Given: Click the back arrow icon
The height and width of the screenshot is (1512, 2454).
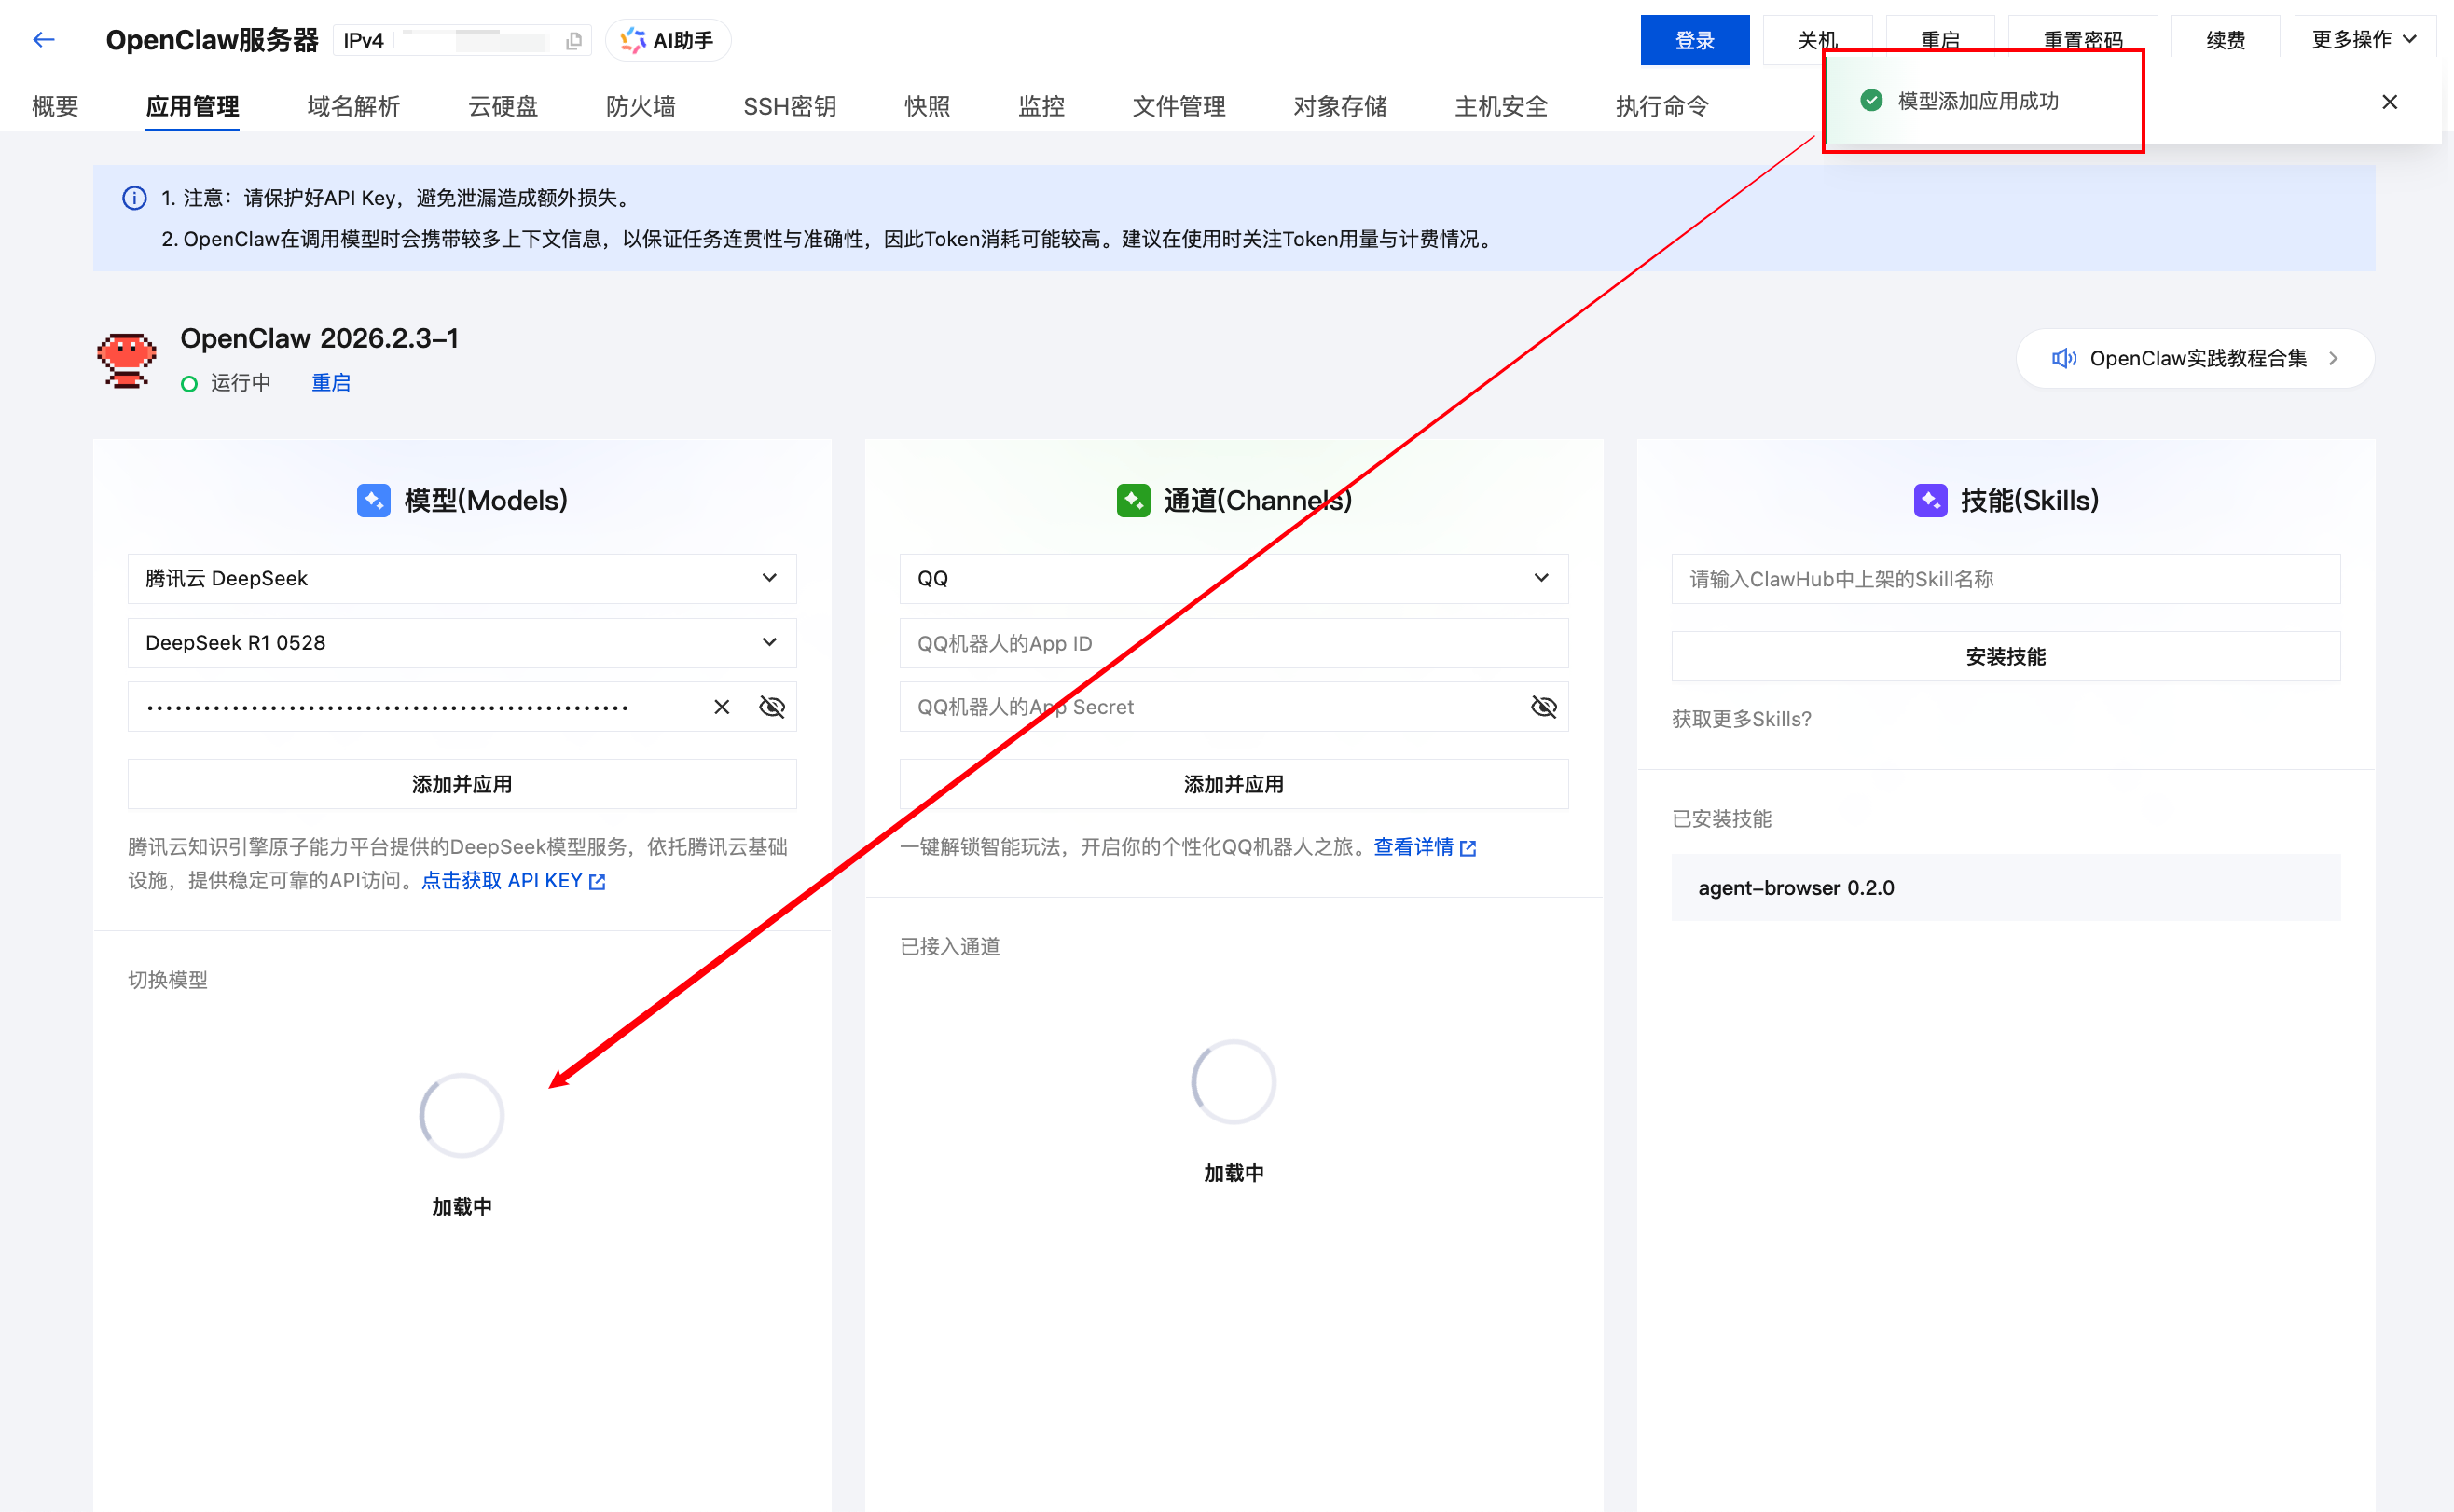Looking at the screenshot, I should (x=43, y=40).
